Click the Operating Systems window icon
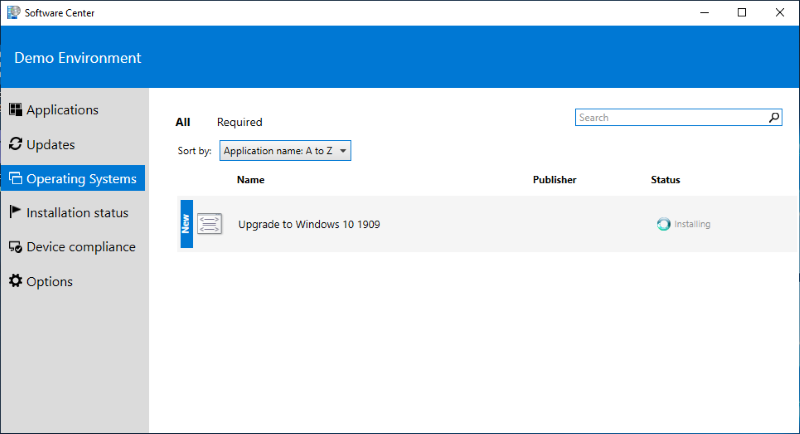The width and height of the screenshot is (800, 434). coord(16,179)
